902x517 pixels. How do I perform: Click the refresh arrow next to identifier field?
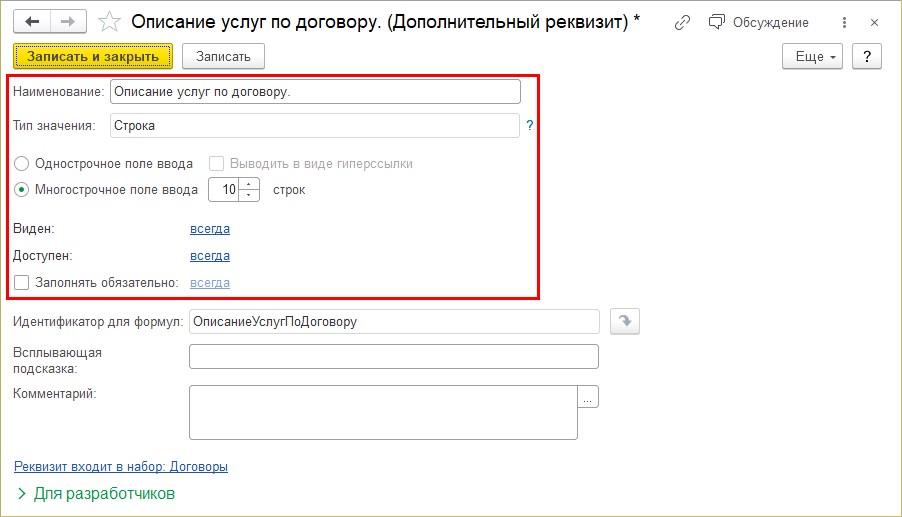624,321
